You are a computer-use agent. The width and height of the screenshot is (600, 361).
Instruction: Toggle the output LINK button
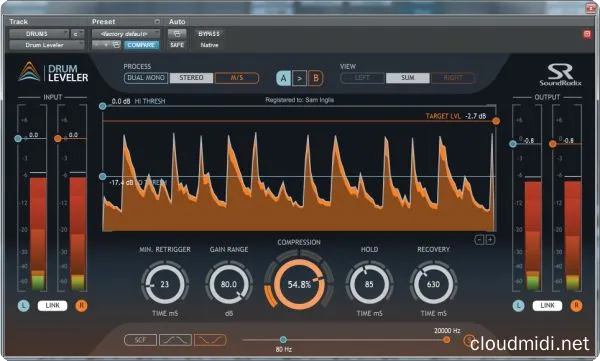pos(547,305)
